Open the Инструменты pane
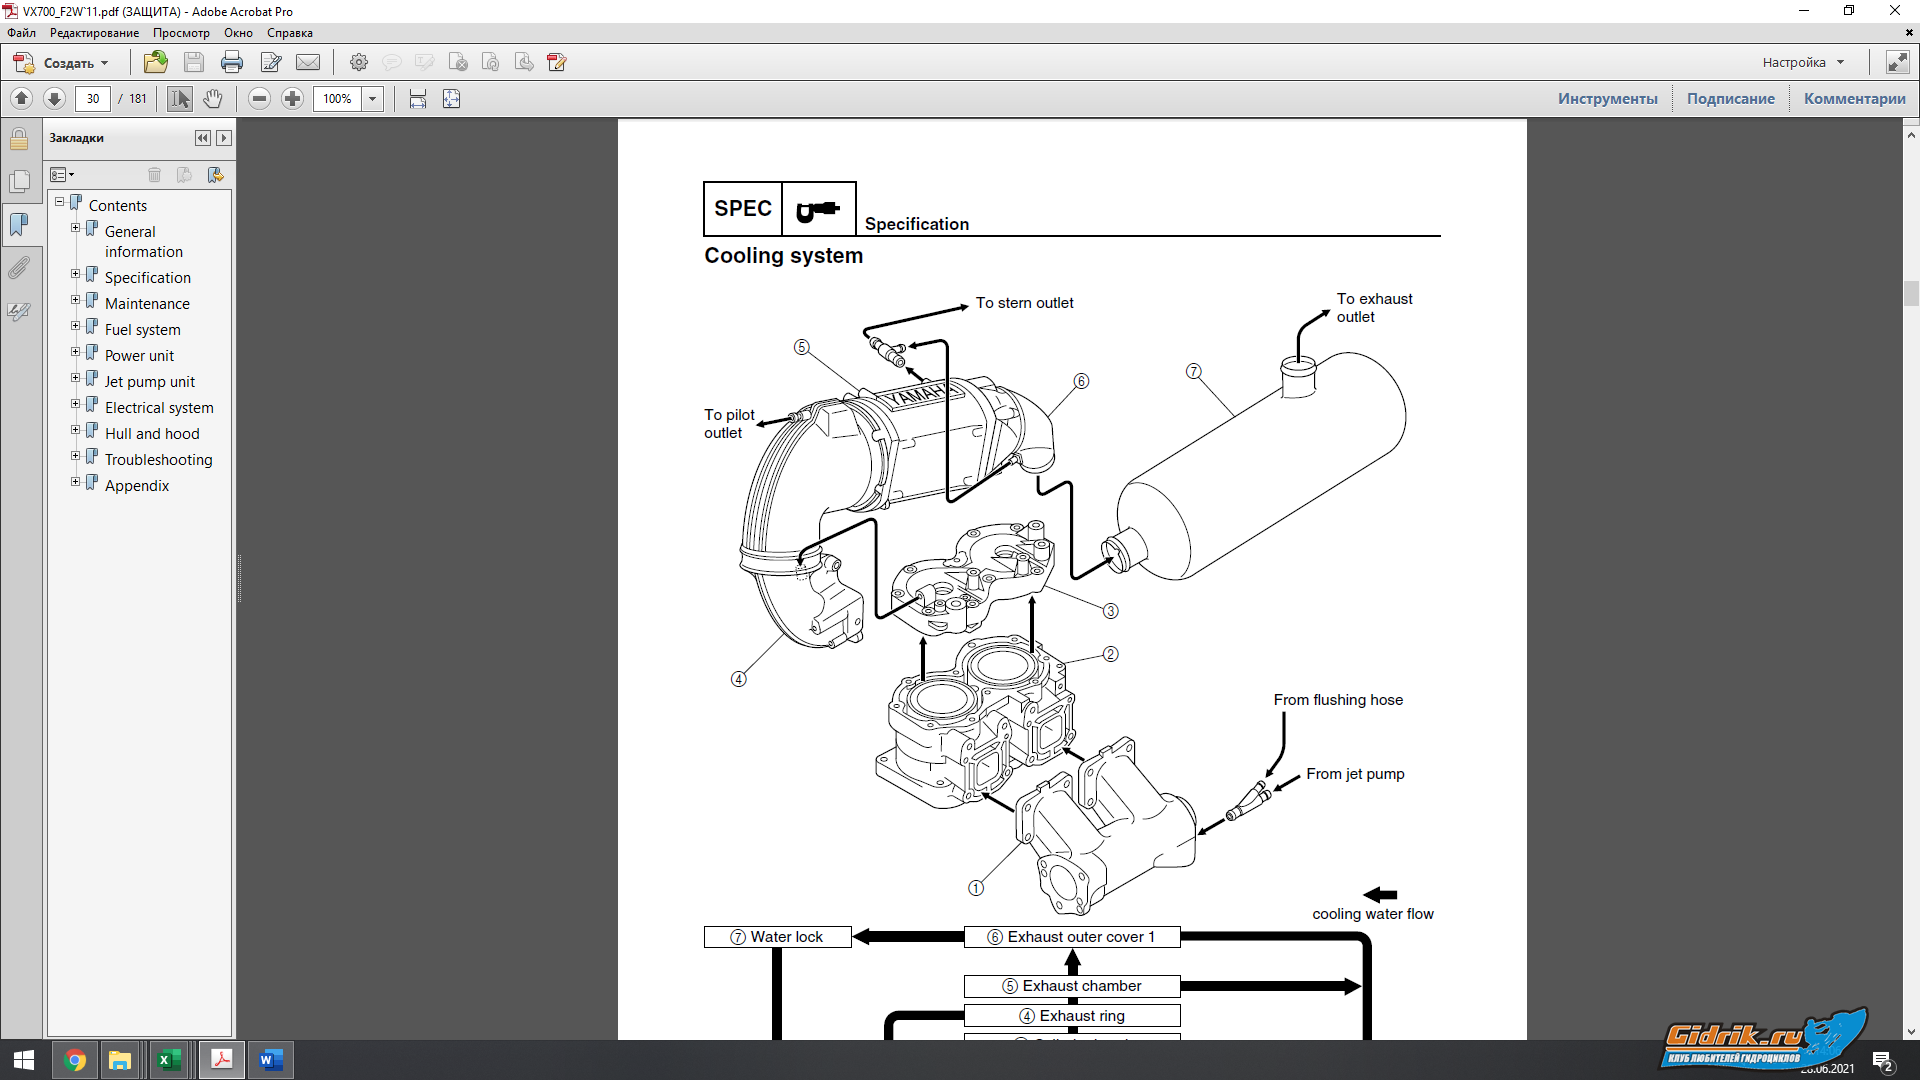This screenshot has width=1920, height=1080. (1607, 99)
